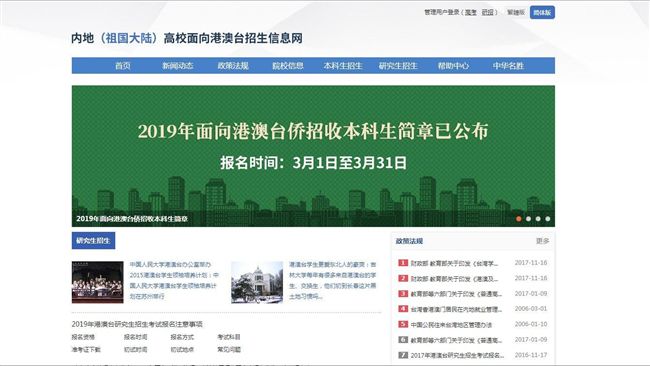Image resolution: width=650 pixels, height=366 pixels.
Task: Select the first orange carousel dot
Action: click(x=519, y=218)
